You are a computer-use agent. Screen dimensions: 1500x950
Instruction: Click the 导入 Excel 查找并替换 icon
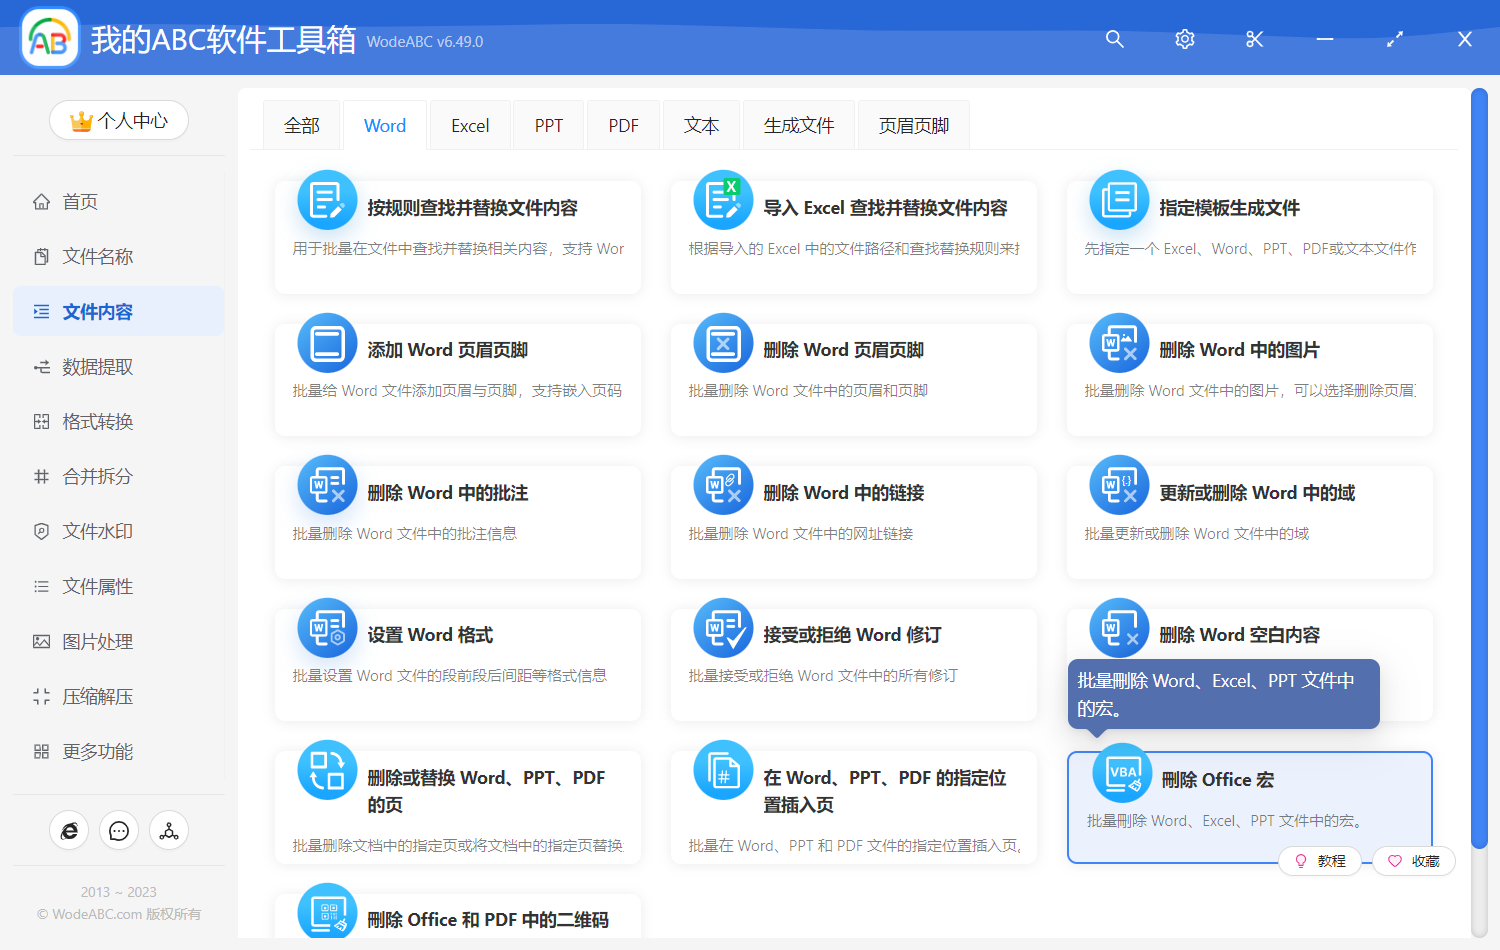(723, 200)
